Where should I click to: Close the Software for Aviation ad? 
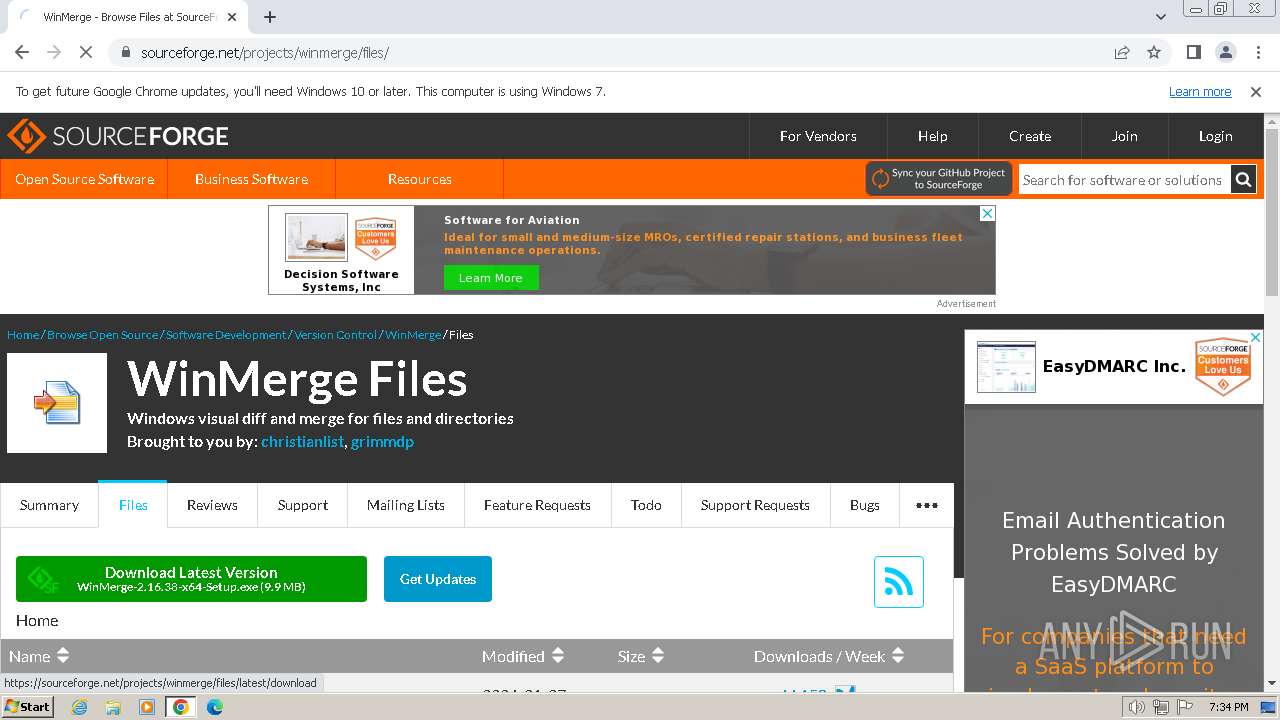tap(987, 213)
